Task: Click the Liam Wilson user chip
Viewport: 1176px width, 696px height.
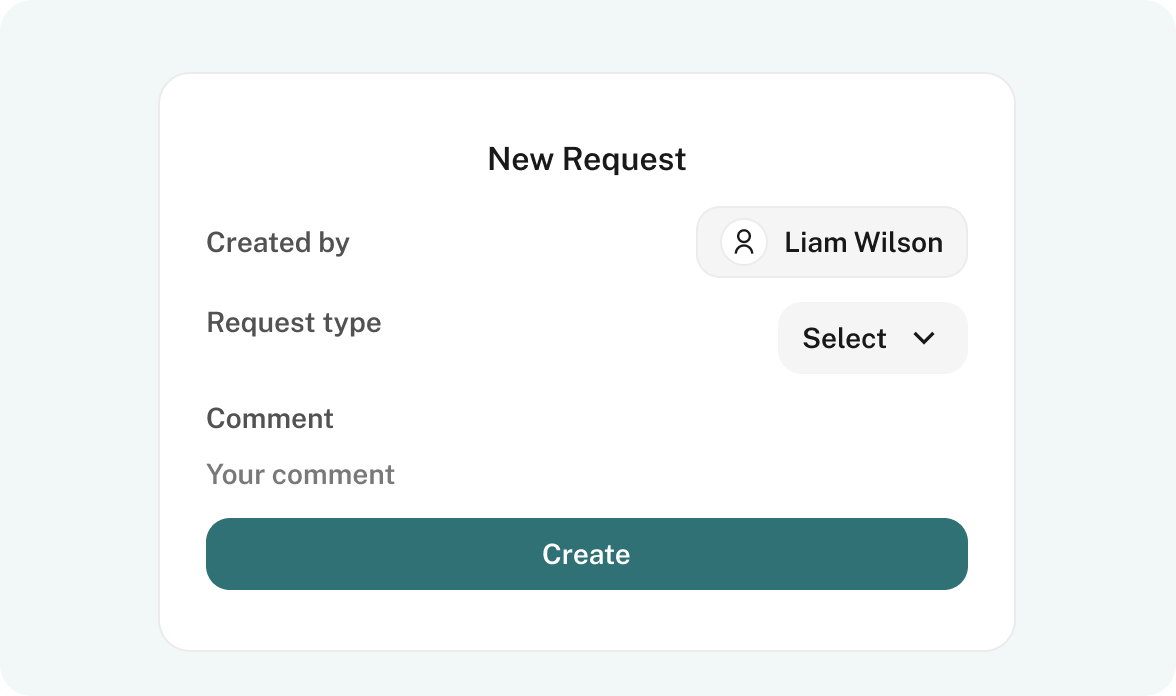Action: pyautogui.click(x=832, y=242)
